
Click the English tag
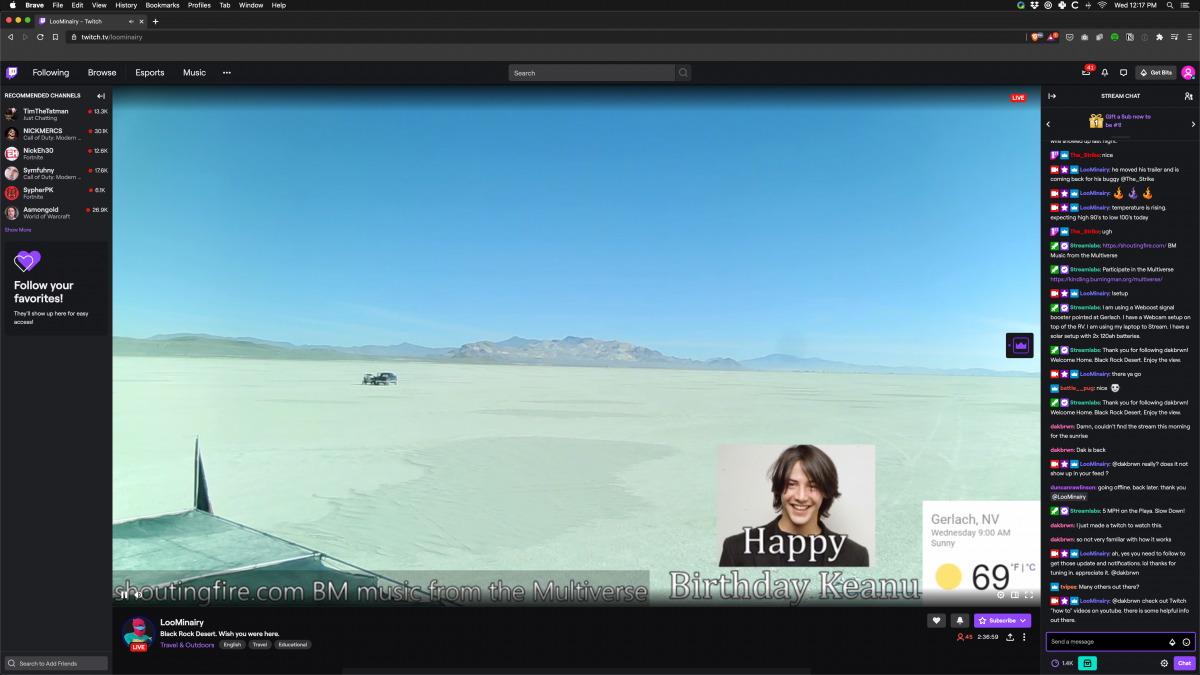pos(233,645)
